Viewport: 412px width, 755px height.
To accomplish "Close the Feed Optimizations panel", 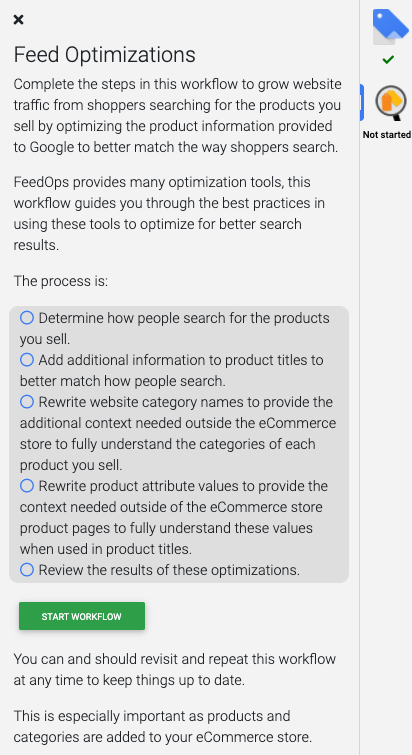I will pyautogui.click(x=18, y=20).
